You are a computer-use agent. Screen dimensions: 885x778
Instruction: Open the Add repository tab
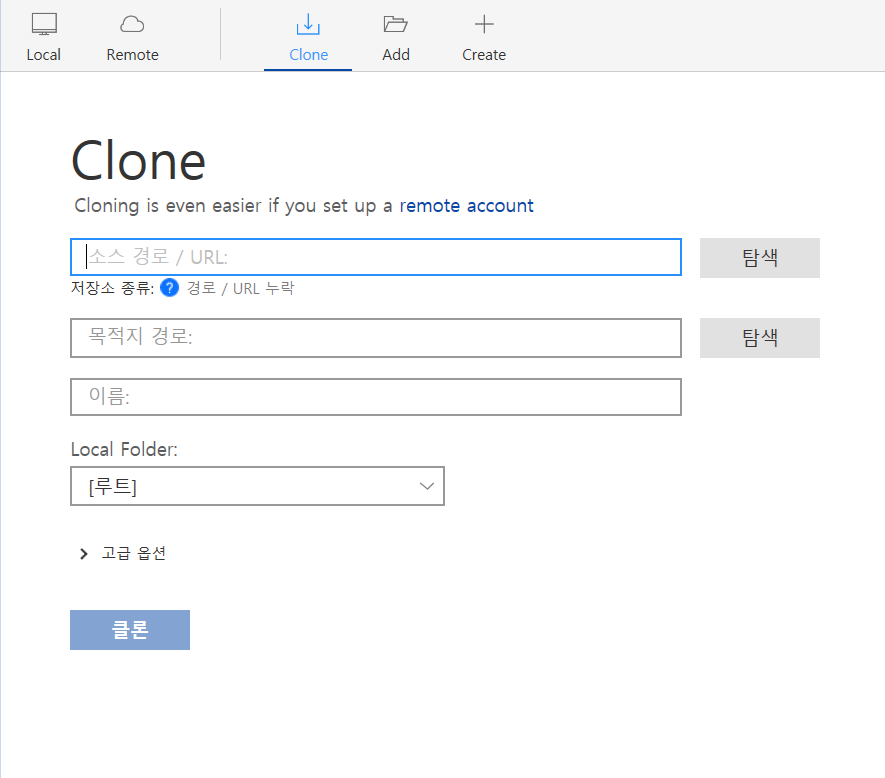(396, 37)
